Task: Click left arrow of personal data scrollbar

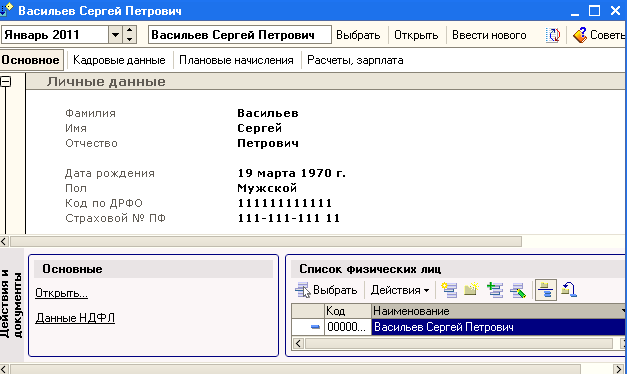Action: point(4,241)
